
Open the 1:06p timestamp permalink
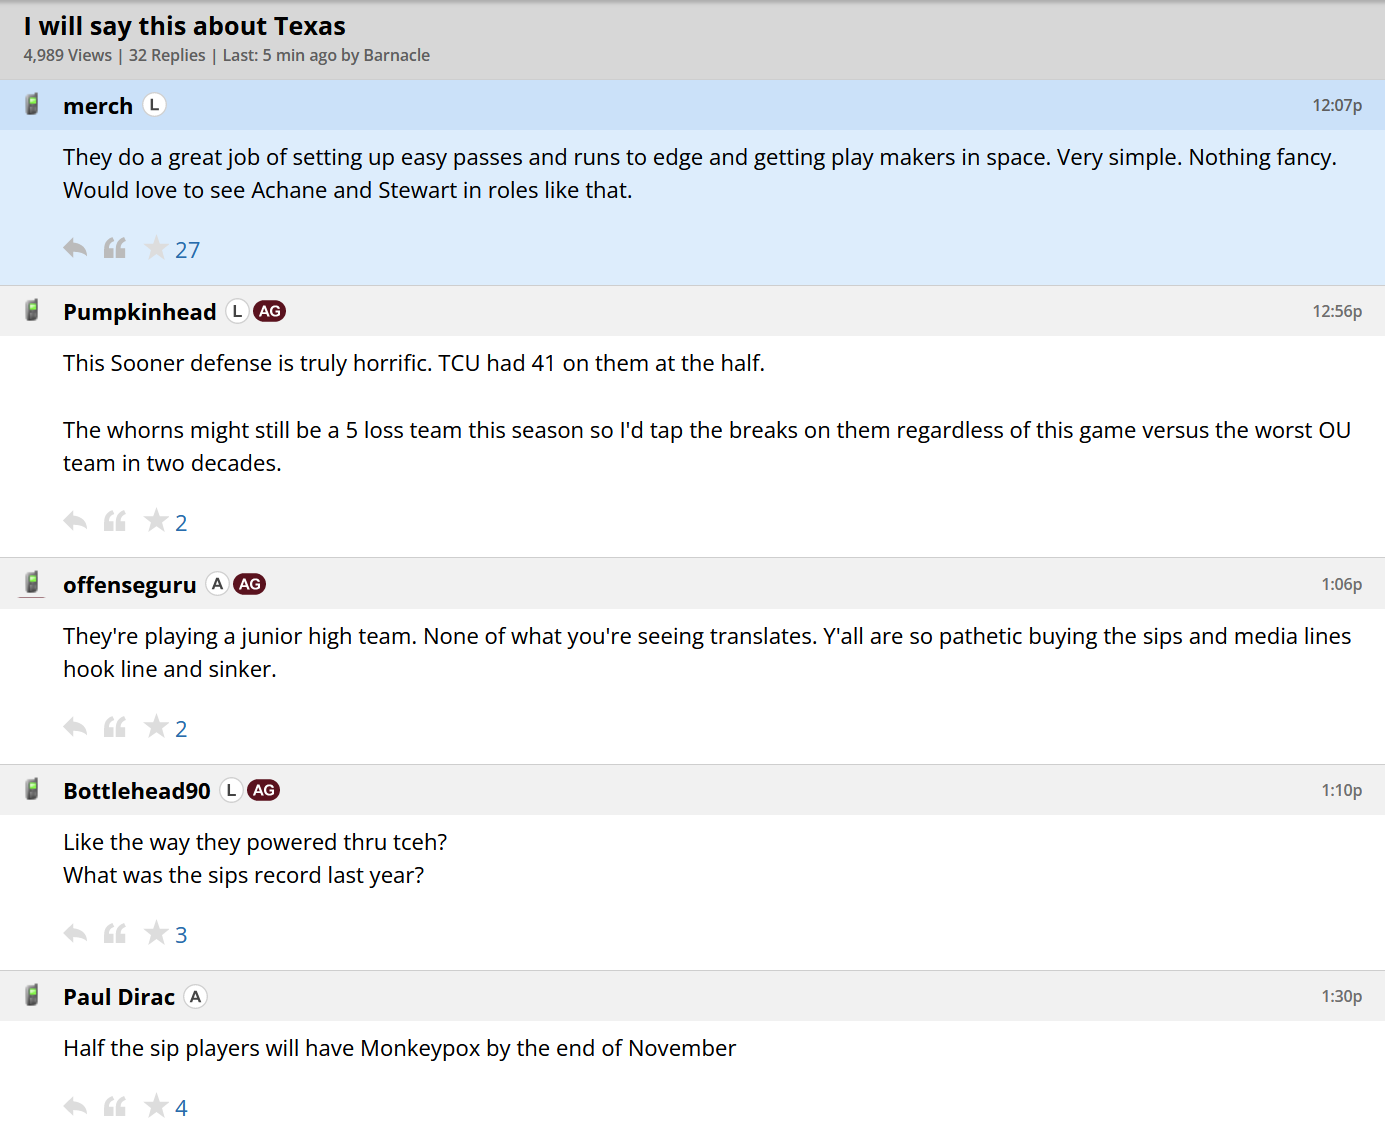tap(1341, 584)
